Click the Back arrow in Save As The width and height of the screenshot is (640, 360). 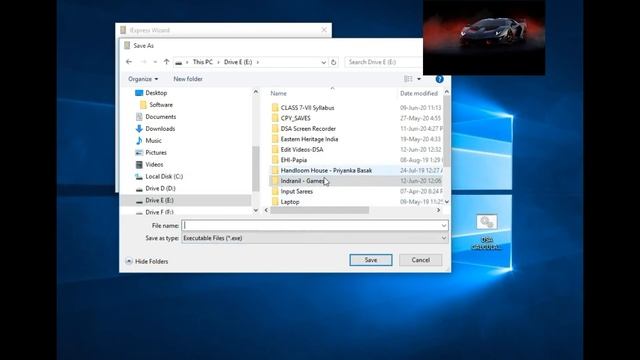pos(129,62)
